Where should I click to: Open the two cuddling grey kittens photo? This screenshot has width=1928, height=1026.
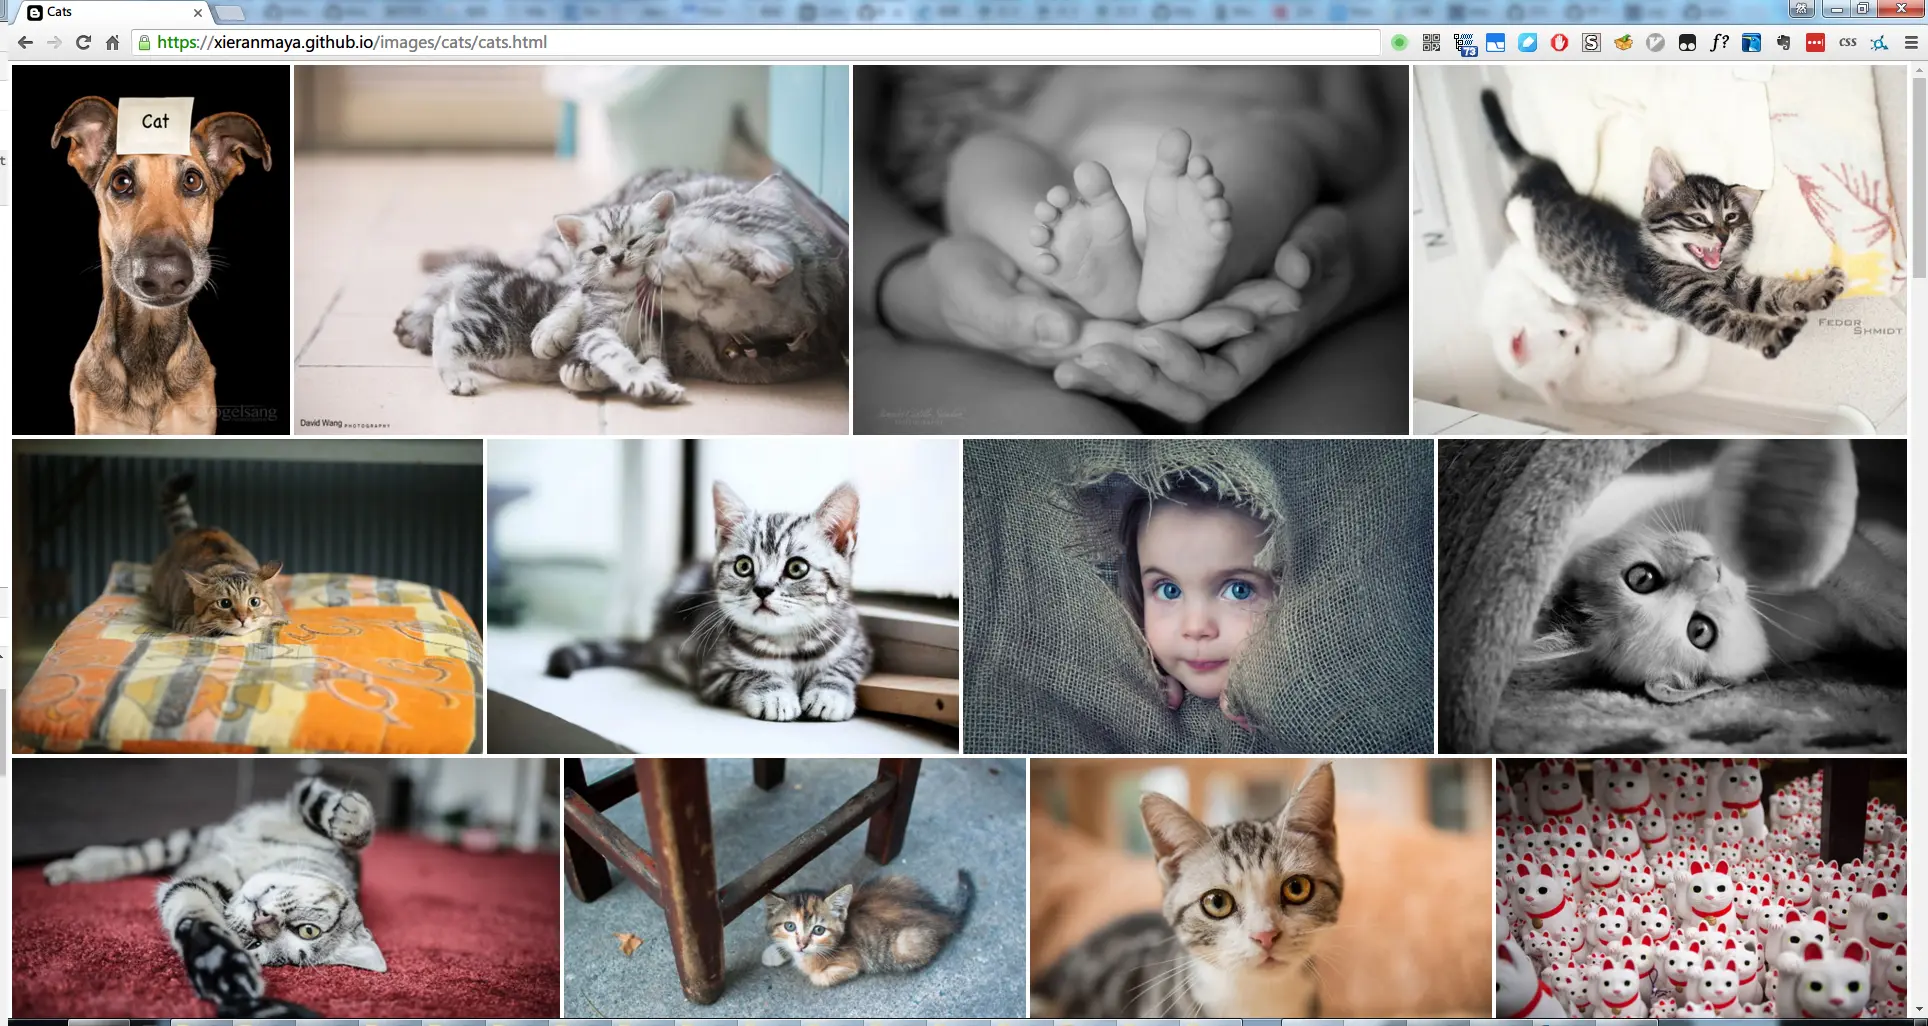(x=571, y=250)
